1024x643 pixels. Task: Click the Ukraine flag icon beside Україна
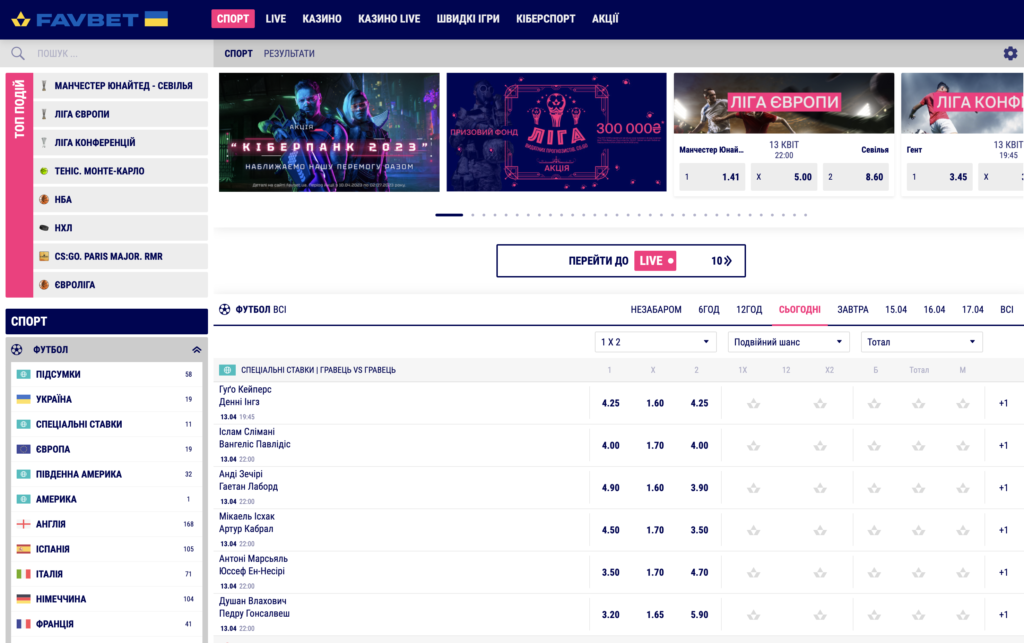[23, 399]
